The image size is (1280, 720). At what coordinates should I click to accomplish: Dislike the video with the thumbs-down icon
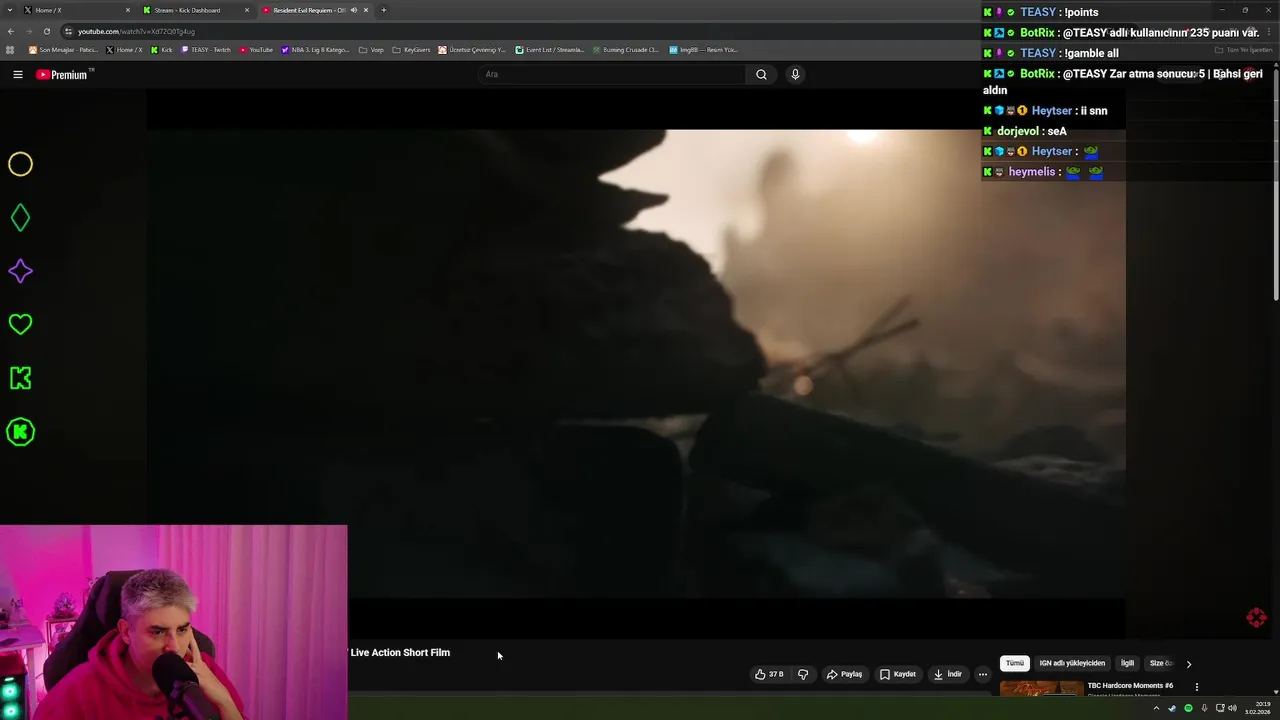point(802,674)
